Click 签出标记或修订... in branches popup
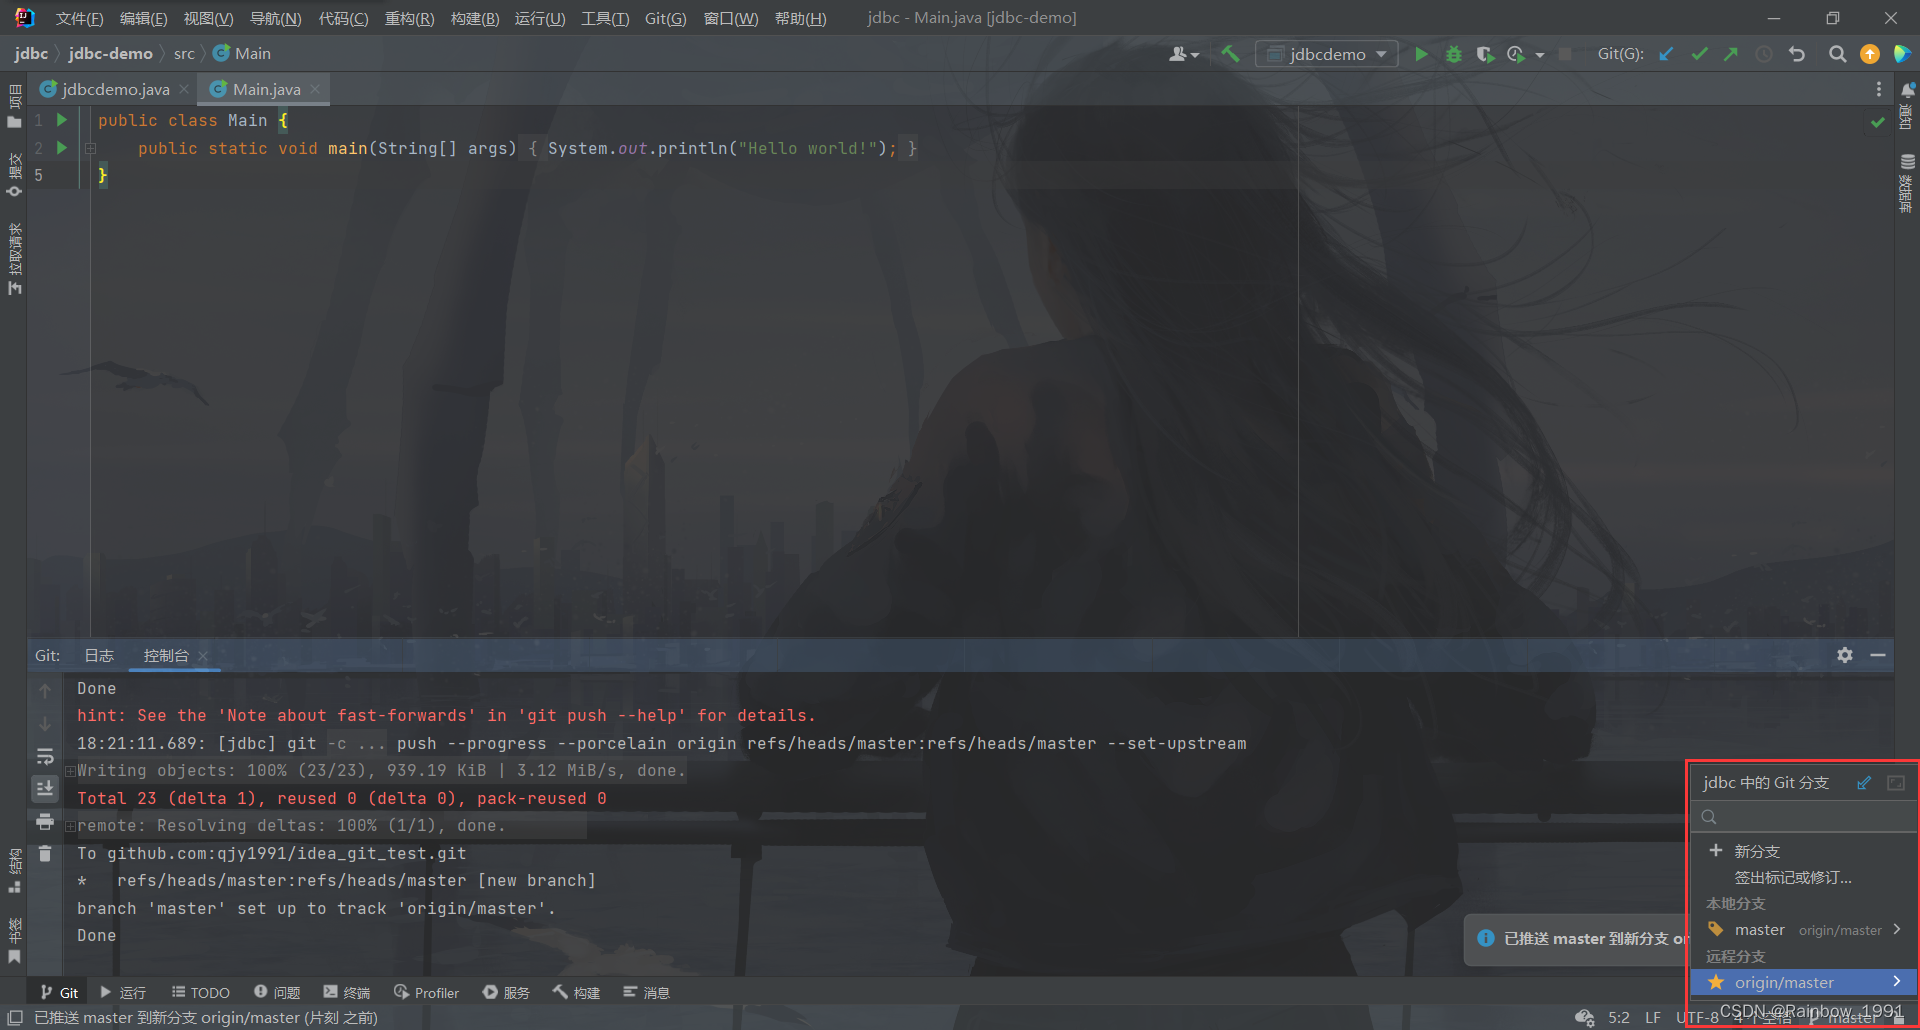This screenshot has height=1030, width=1920. (1793, 877)
